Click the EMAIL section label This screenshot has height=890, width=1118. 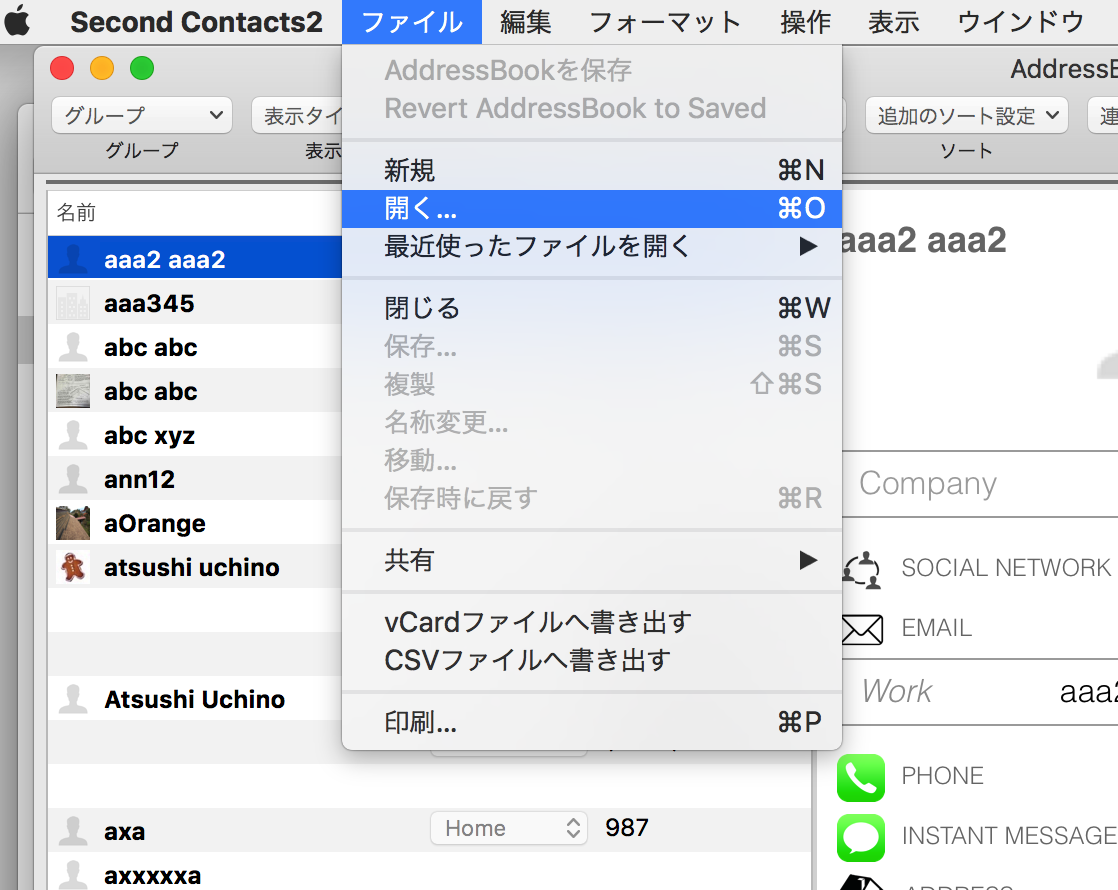(936, 628)
